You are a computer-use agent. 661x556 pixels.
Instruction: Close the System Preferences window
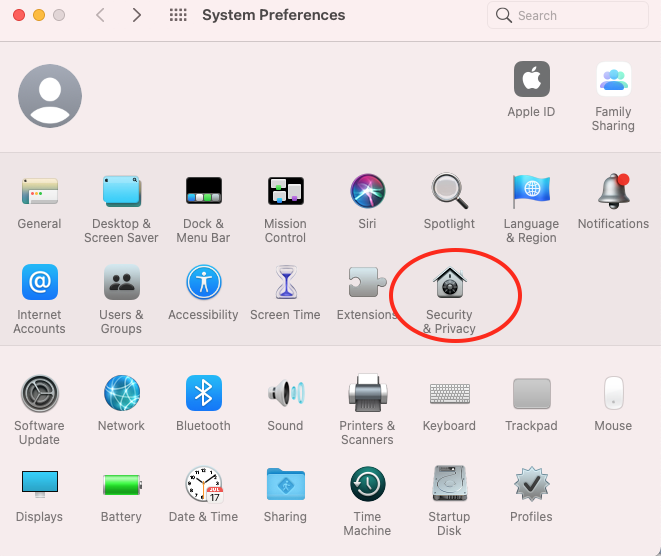click(x=19, y=15)
